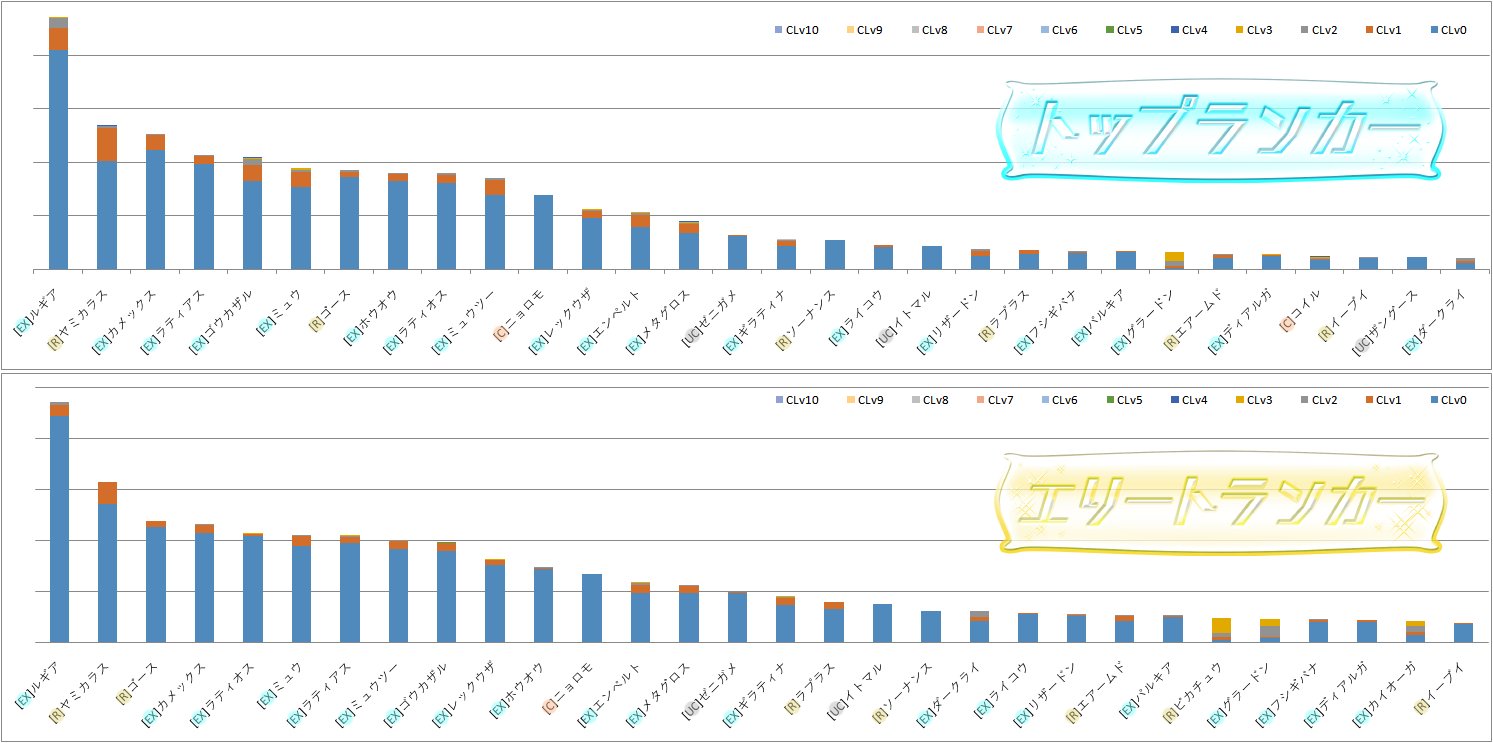Select the ルギア bar in the トップランカー chart
This screenshot has height=743, width=1493.
coord(59,143)
